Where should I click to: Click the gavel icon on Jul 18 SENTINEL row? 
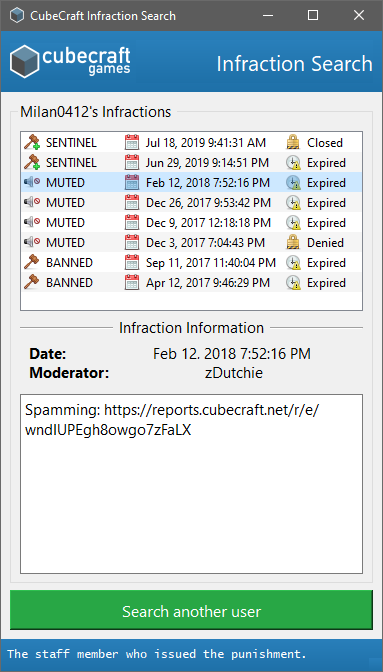coord(32,142)
